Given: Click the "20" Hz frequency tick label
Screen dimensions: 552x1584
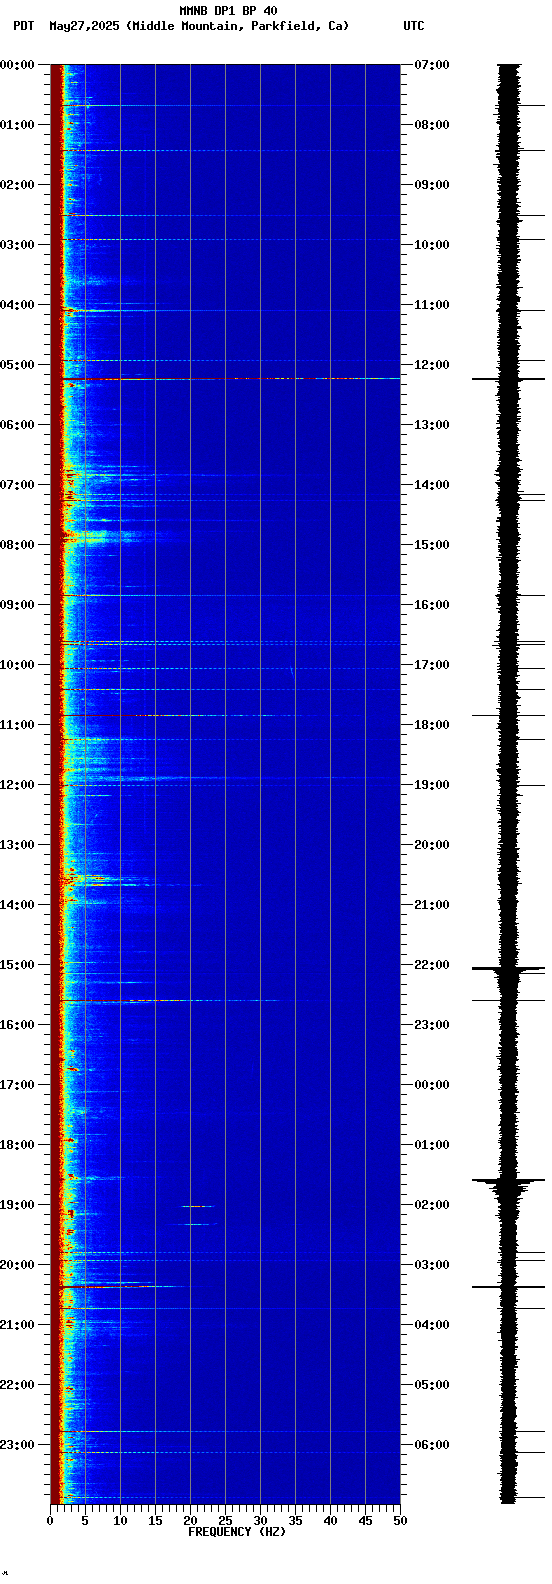Looking at the screenshot, I should (x=190, y=1521).
